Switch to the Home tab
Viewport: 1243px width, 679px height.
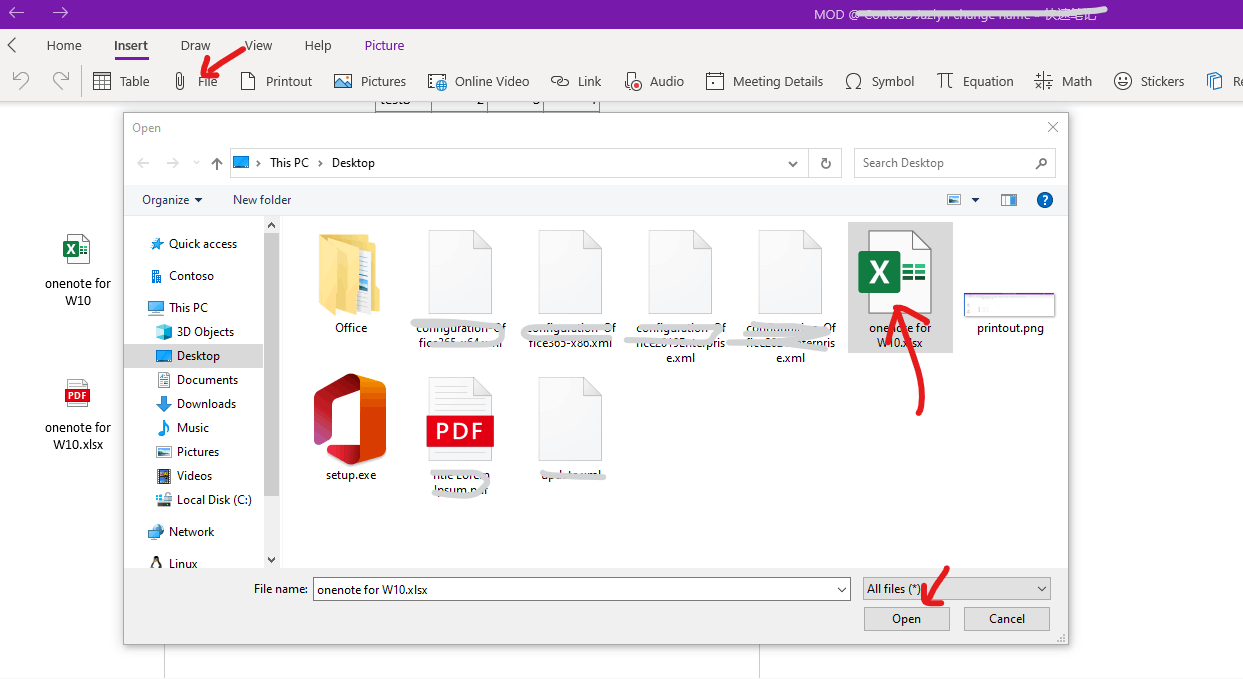[x=64, y=45]
